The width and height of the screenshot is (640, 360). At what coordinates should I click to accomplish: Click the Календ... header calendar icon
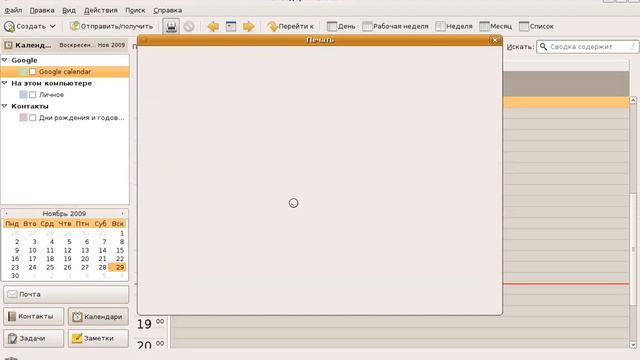tap(9, 45)
